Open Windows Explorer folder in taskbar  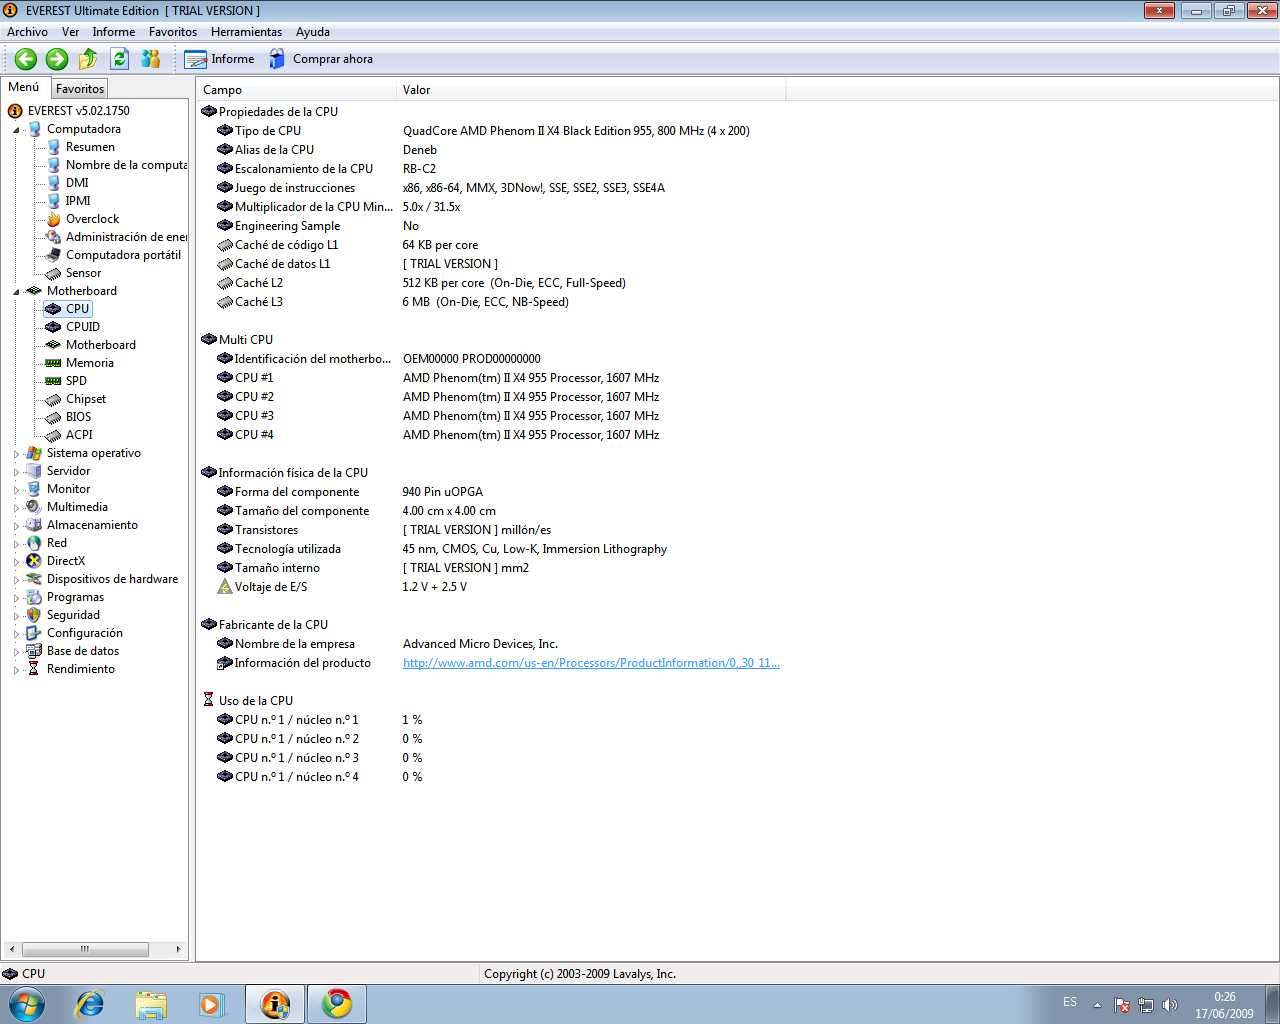(151, 1004)
